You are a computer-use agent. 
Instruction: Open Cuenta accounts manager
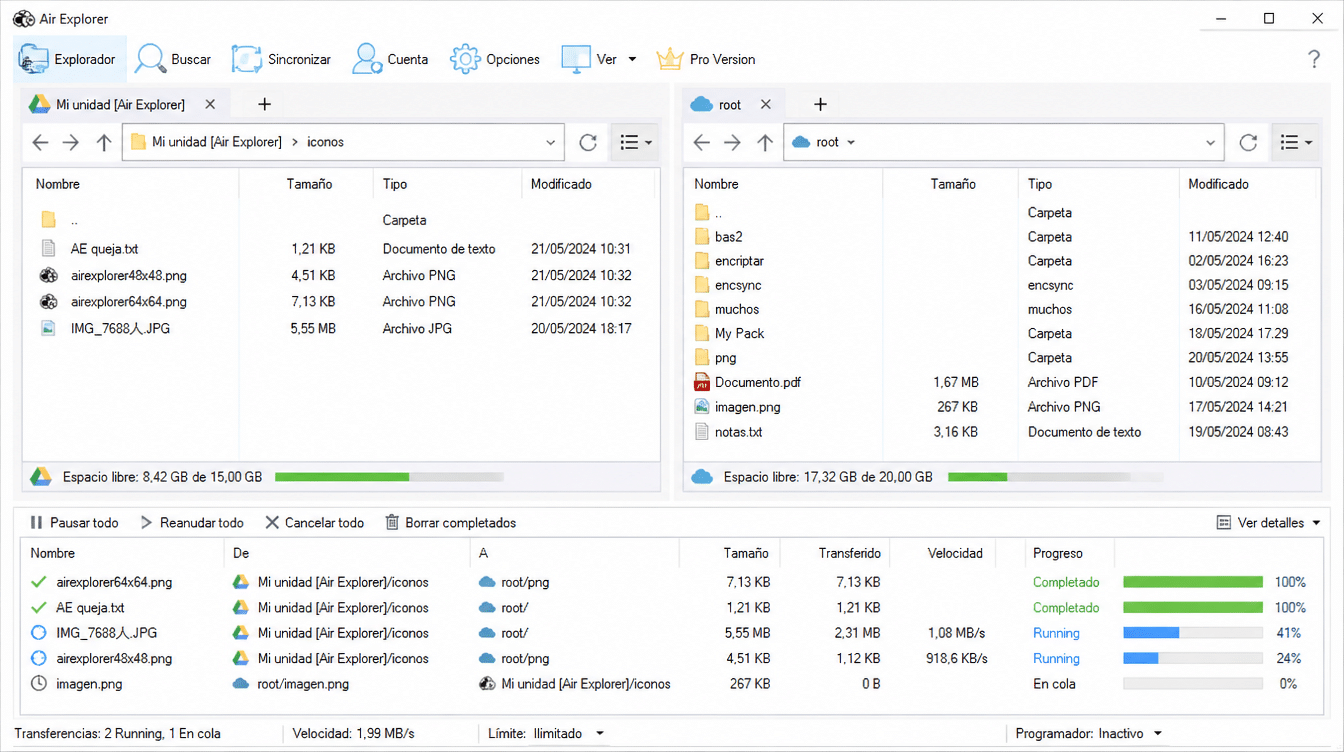pos(390,59)
